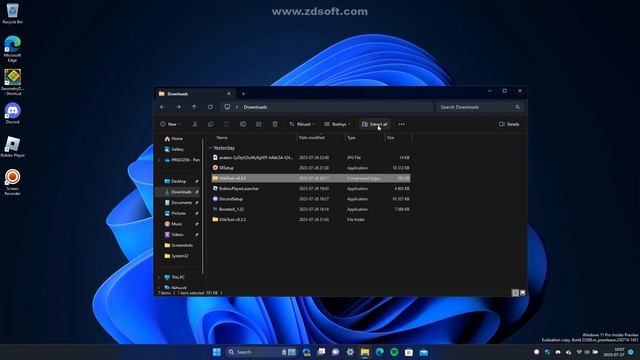Open the New item dropdown
640x360 pixels.
point(171,124)
